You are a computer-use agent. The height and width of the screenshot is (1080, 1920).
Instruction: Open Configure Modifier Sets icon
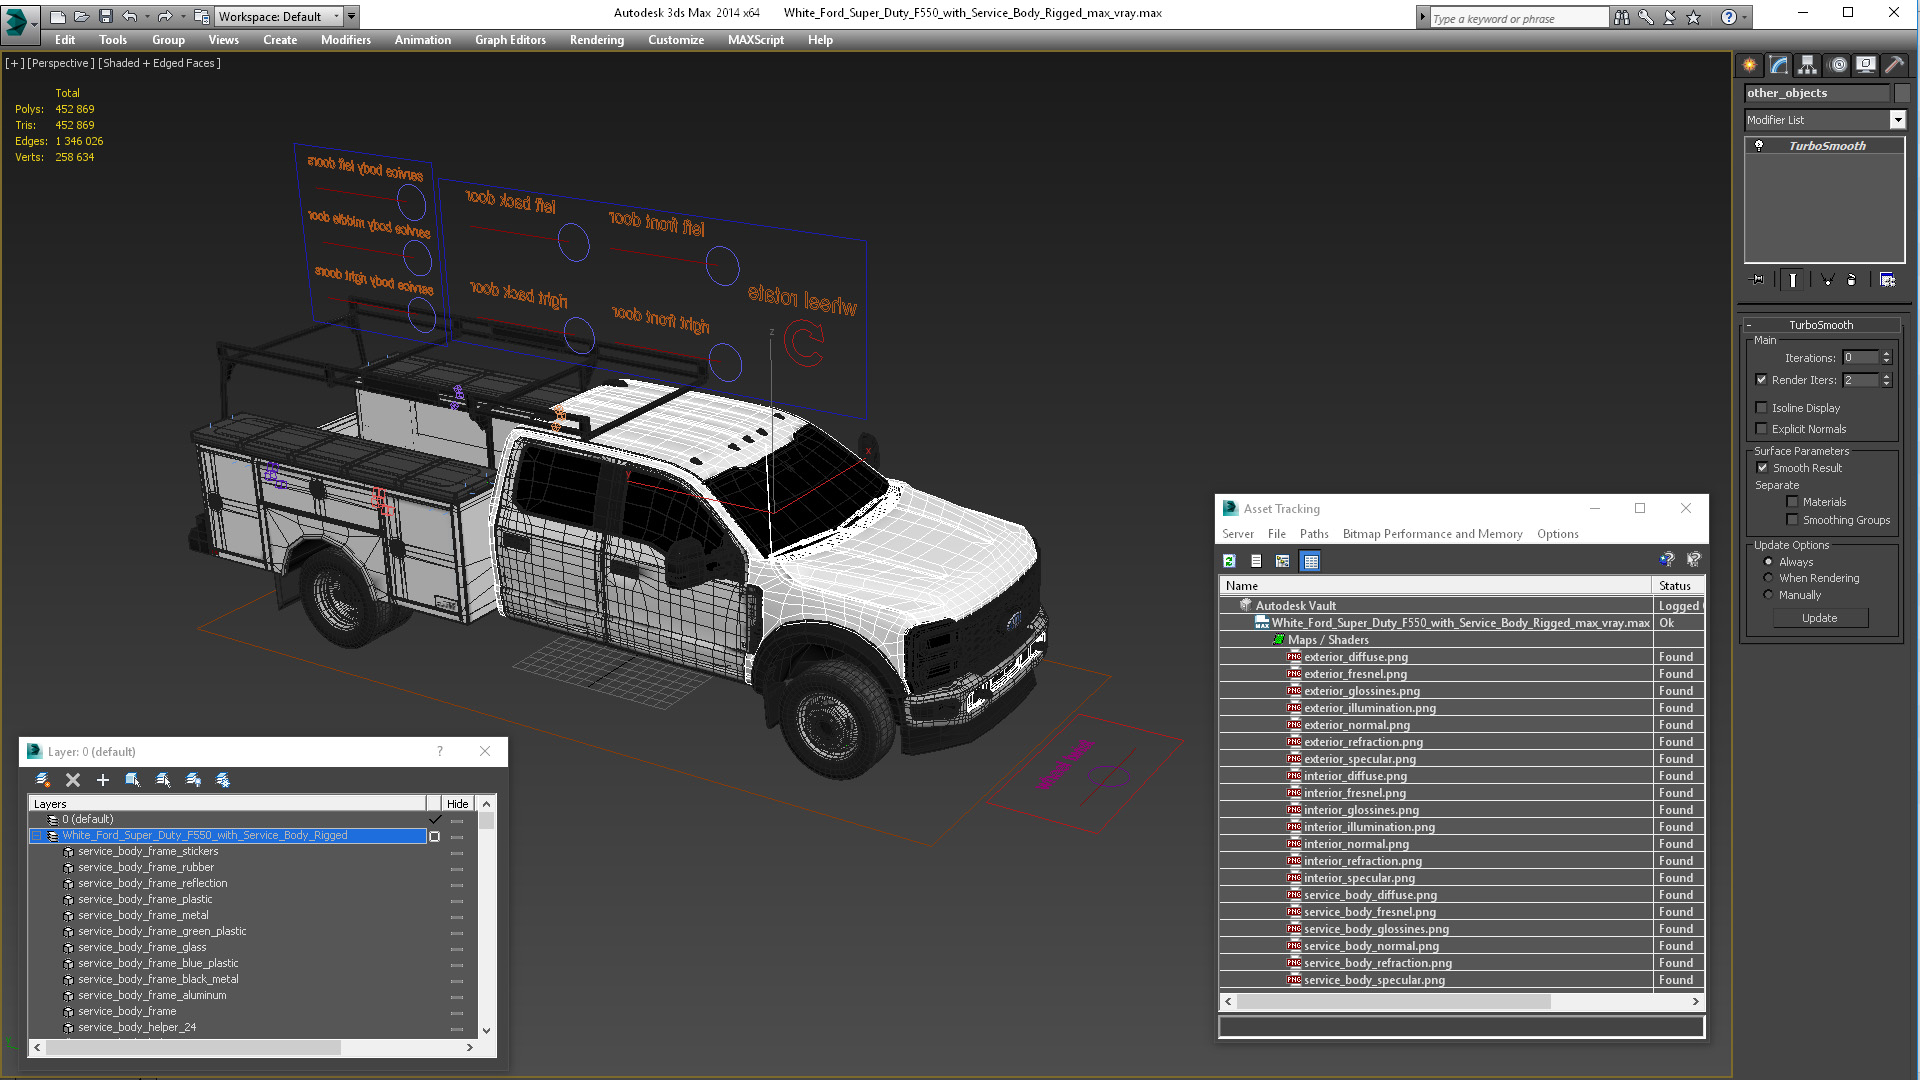[1887, 280]
